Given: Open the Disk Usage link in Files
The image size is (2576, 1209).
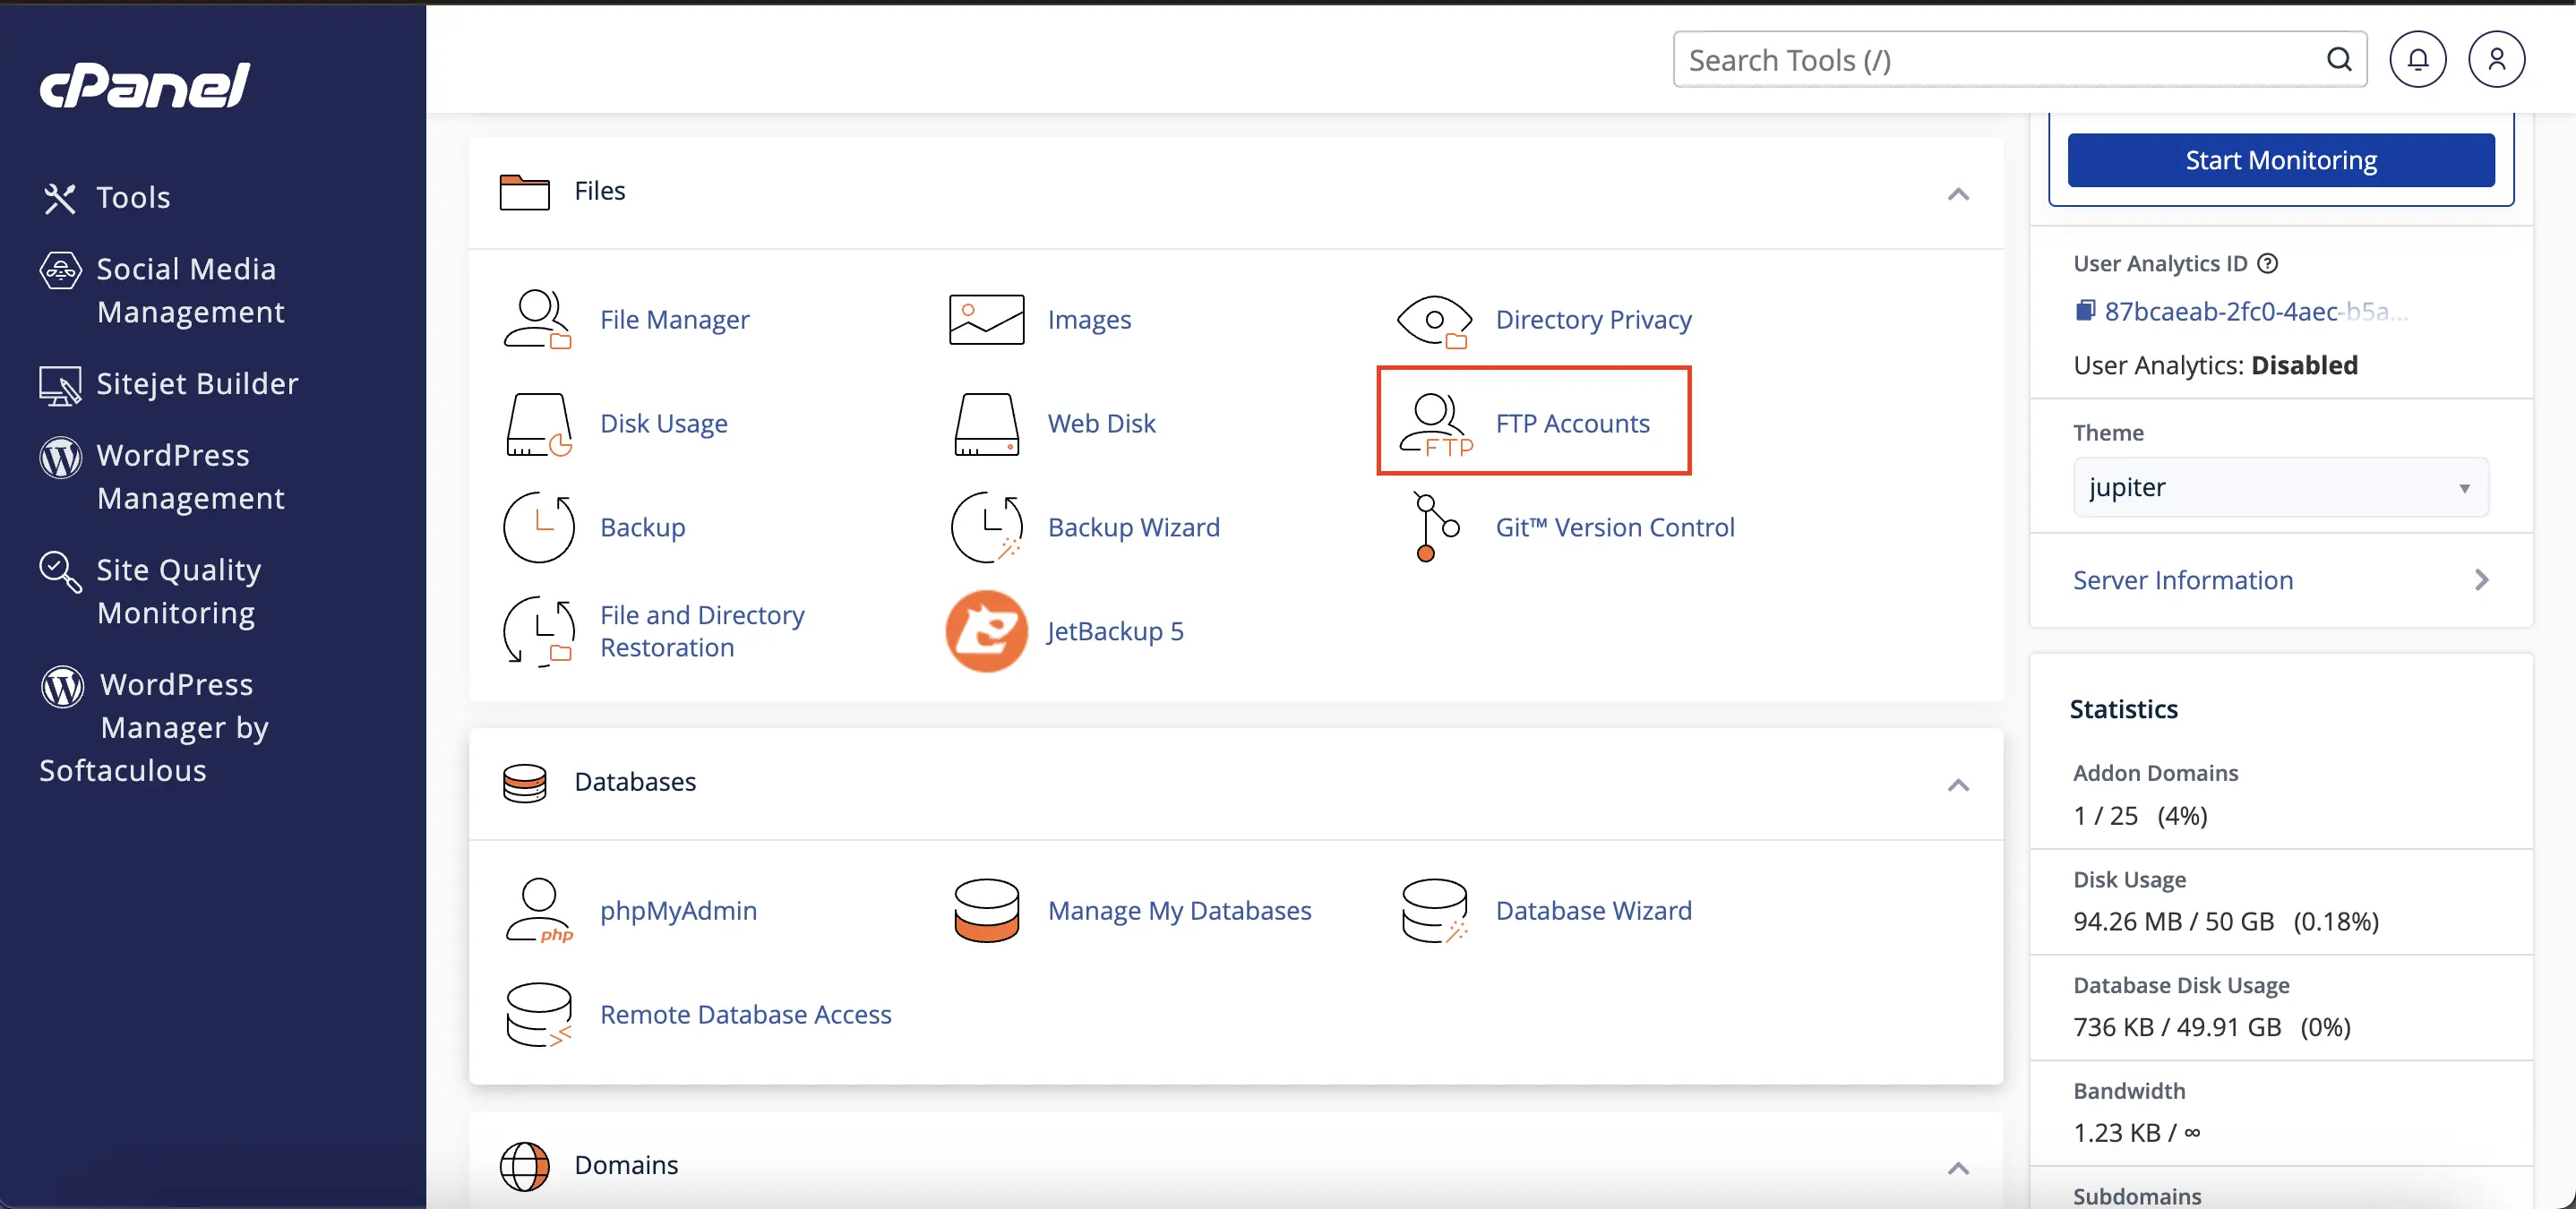Looking at the screenshot, I should (x=663, y=424).
